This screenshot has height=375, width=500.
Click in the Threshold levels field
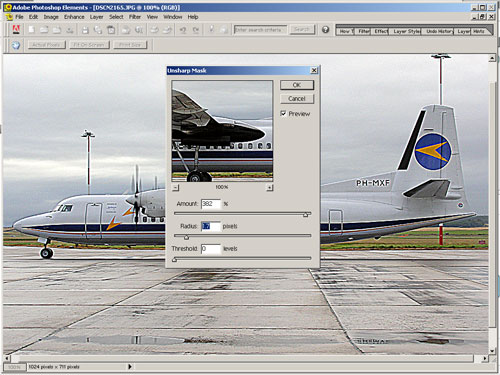pyautogui.click(x=211, y=249)
